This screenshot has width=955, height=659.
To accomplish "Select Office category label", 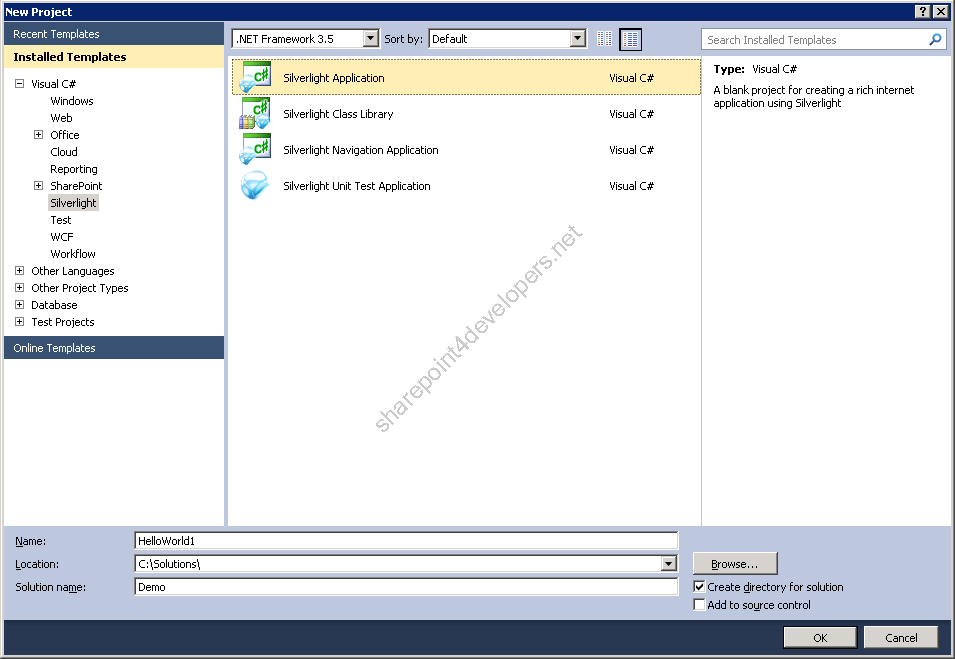I will 65,135.
